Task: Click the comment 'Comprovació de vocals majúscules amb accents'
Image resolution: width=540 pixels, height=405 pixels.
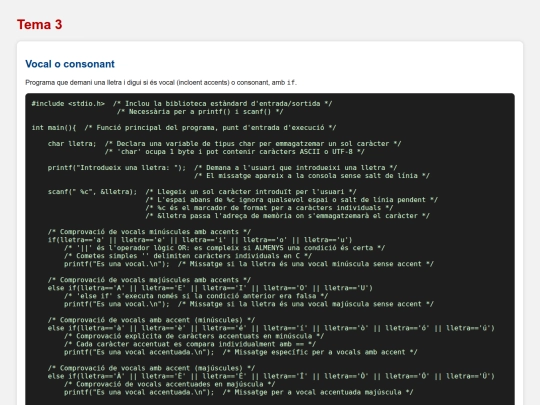Action: tap(149, 280)
